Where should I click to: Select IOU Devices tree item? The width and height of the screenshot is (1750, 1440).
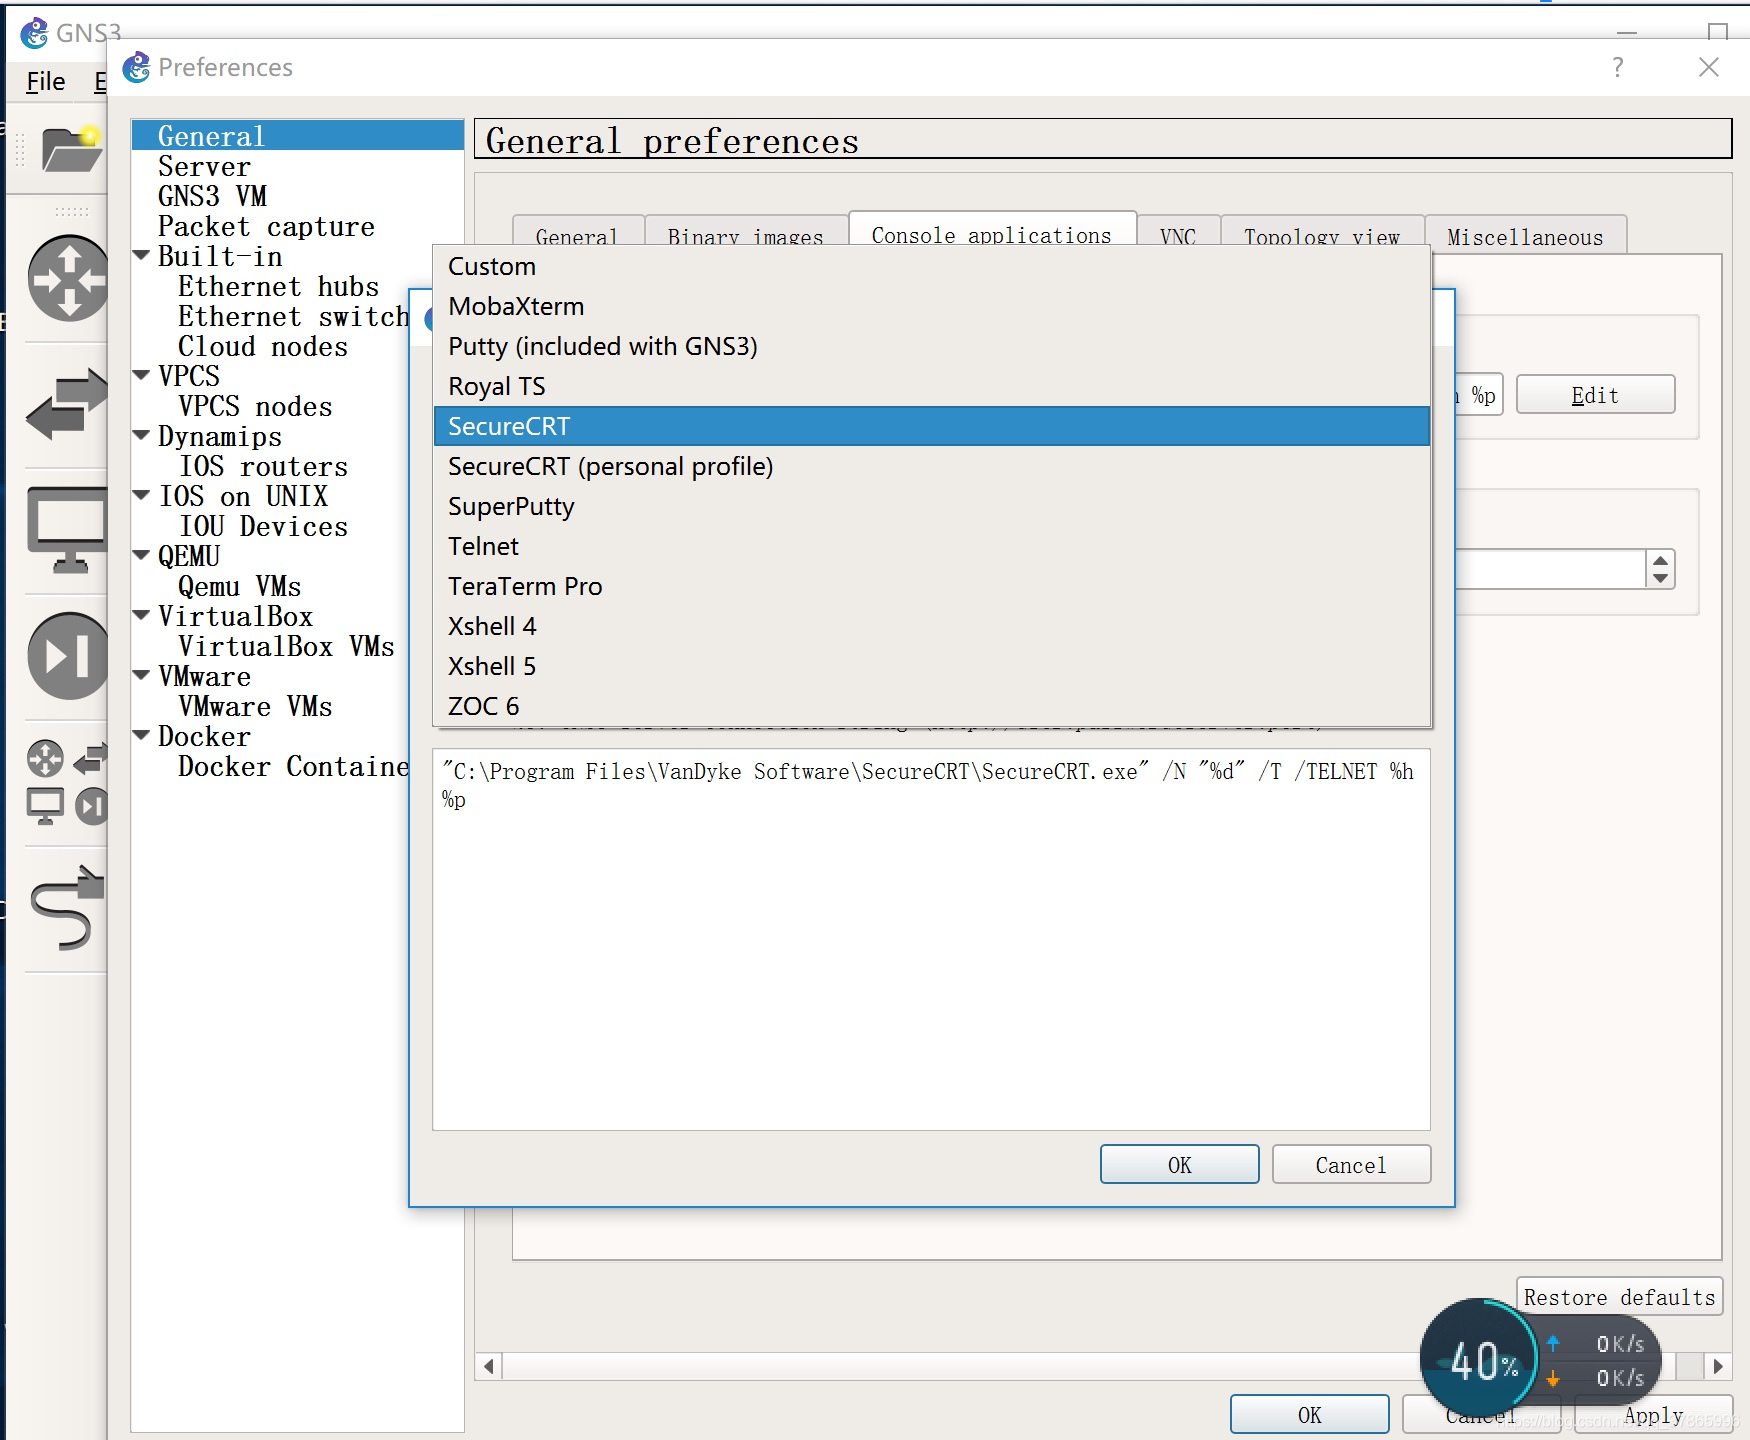pos(263,526)
